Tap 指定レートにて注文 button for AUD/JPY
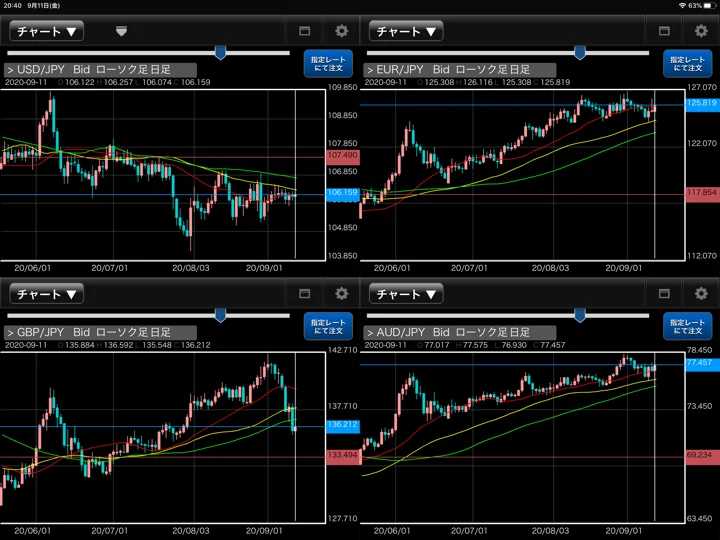Image resolution: width=720 pixels, height=540 pixels. pyautogui.click(x=688, y=326)
